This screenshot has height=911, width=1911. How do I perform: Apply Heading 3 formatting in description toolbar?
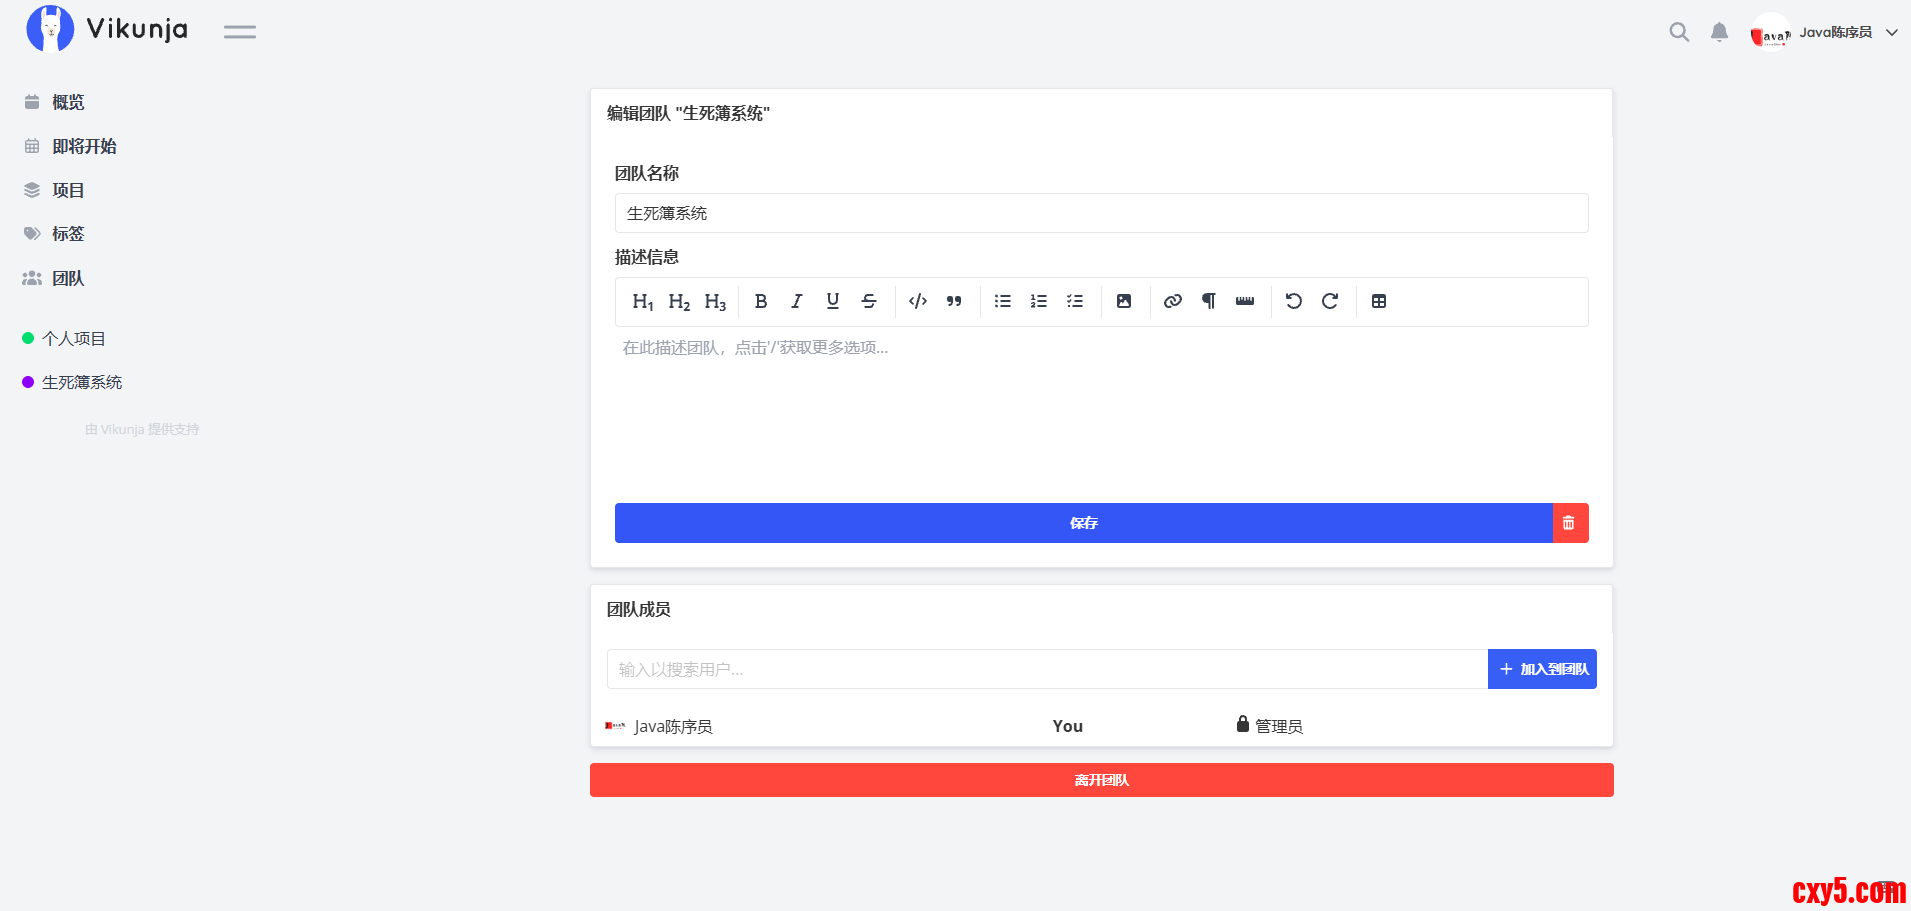715,302
